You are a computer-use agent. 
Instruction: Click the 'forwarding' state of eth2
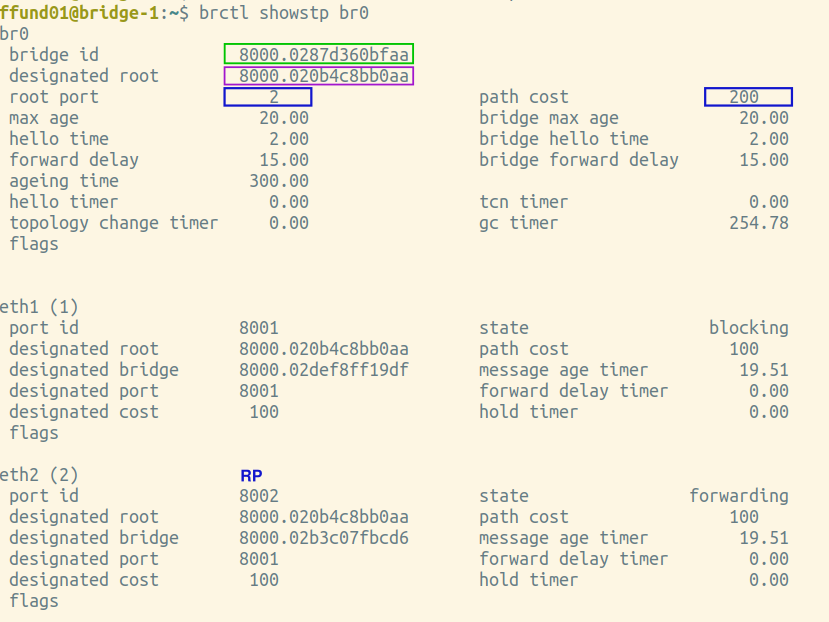739,496
